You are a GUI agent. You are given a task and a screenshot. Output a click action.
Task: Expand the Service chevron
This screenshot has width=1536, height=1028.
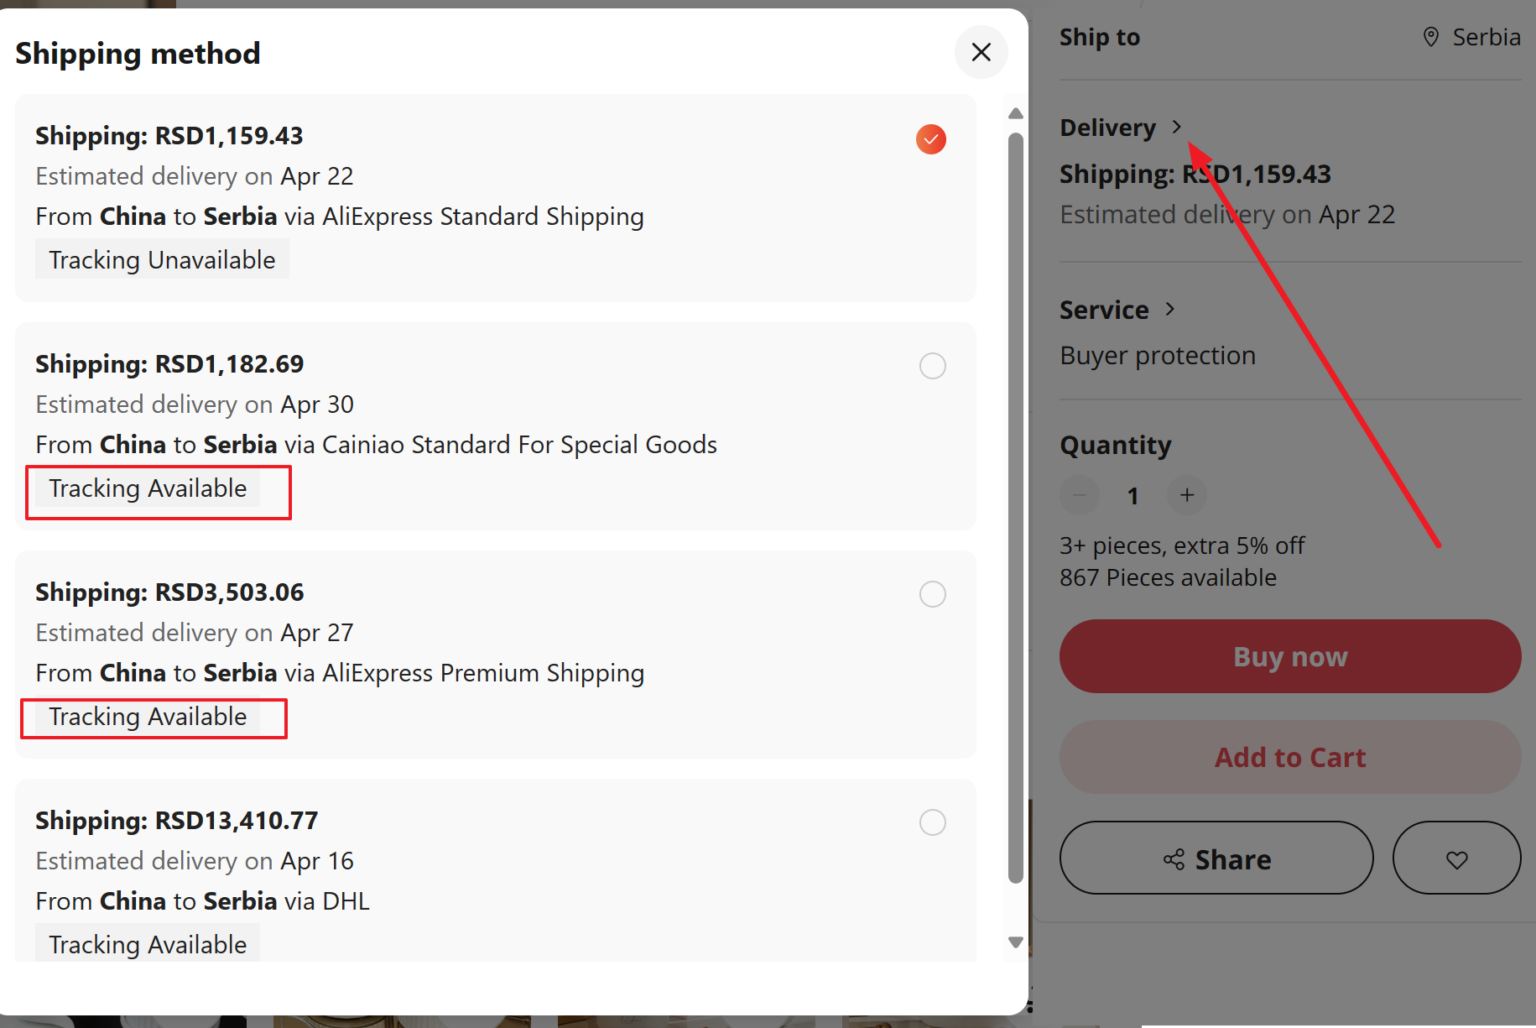[1170, 309]
